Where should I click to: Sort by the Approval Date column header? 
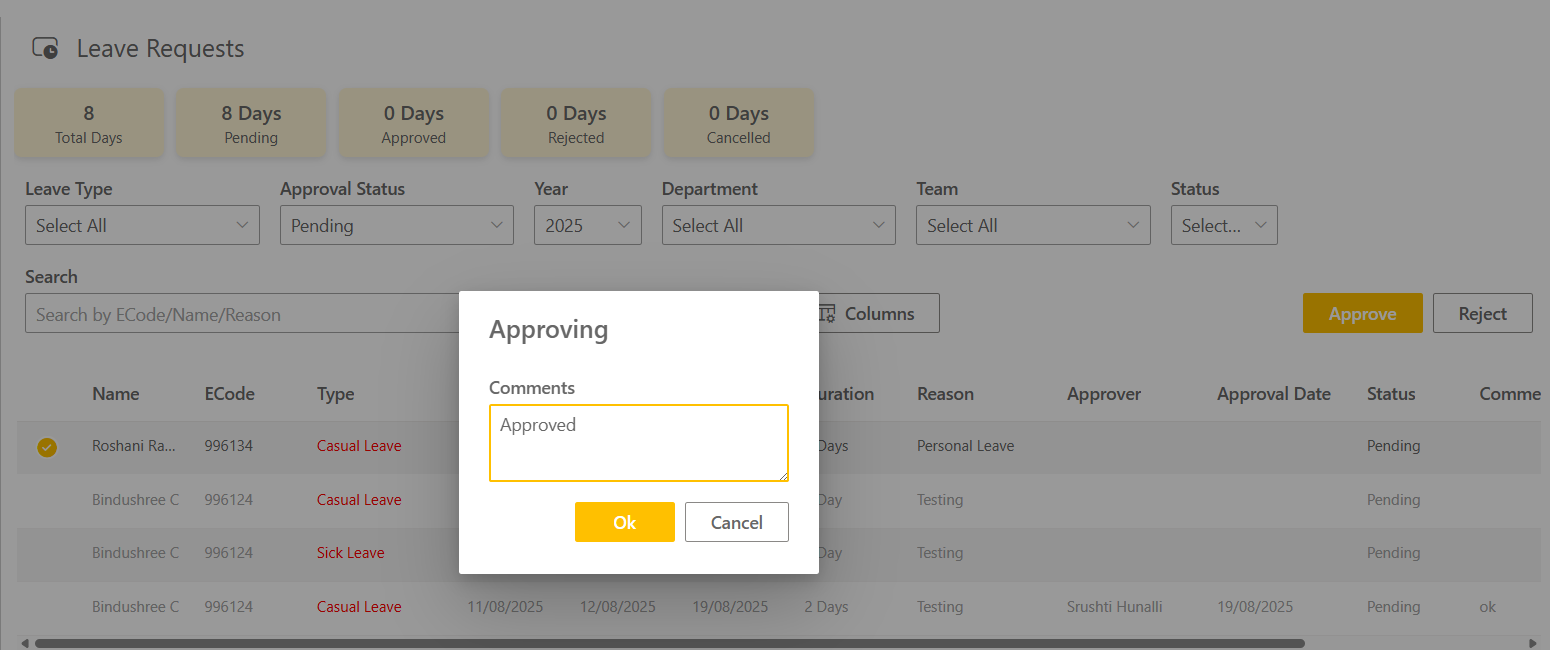[1273, 394]
